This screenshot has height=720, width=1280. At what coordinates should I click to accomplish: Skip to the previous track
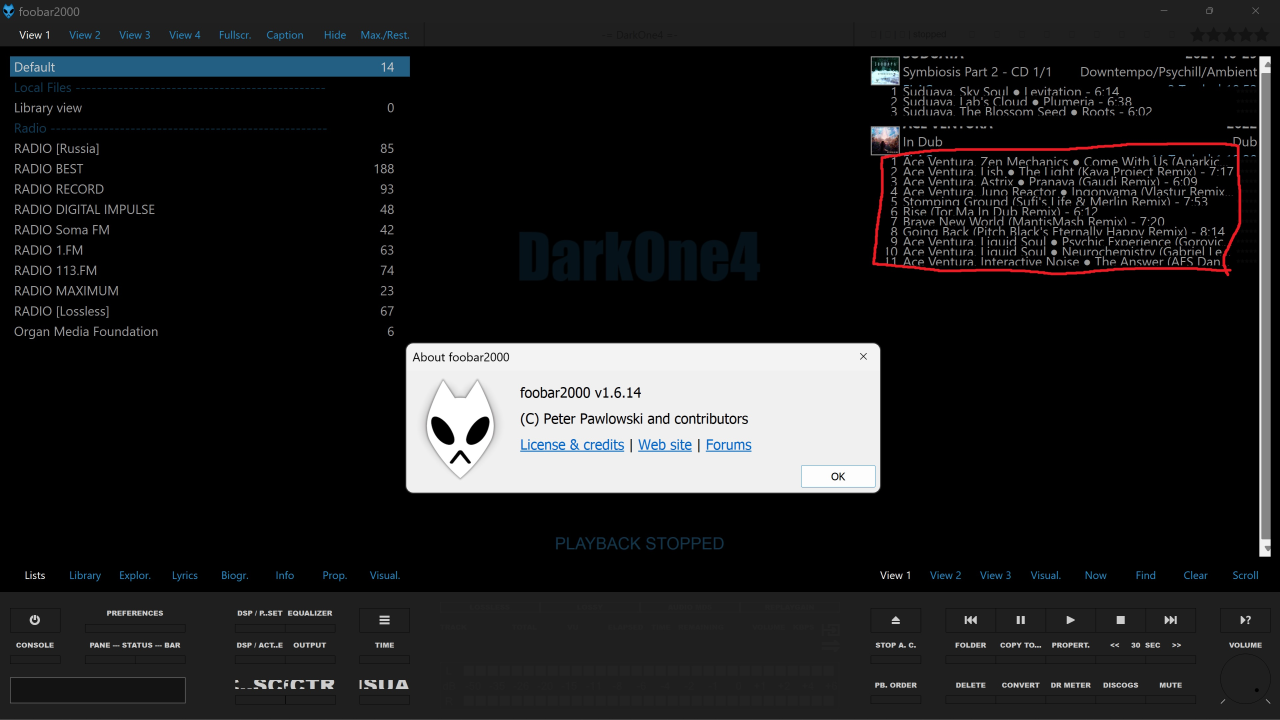(970, 620)
